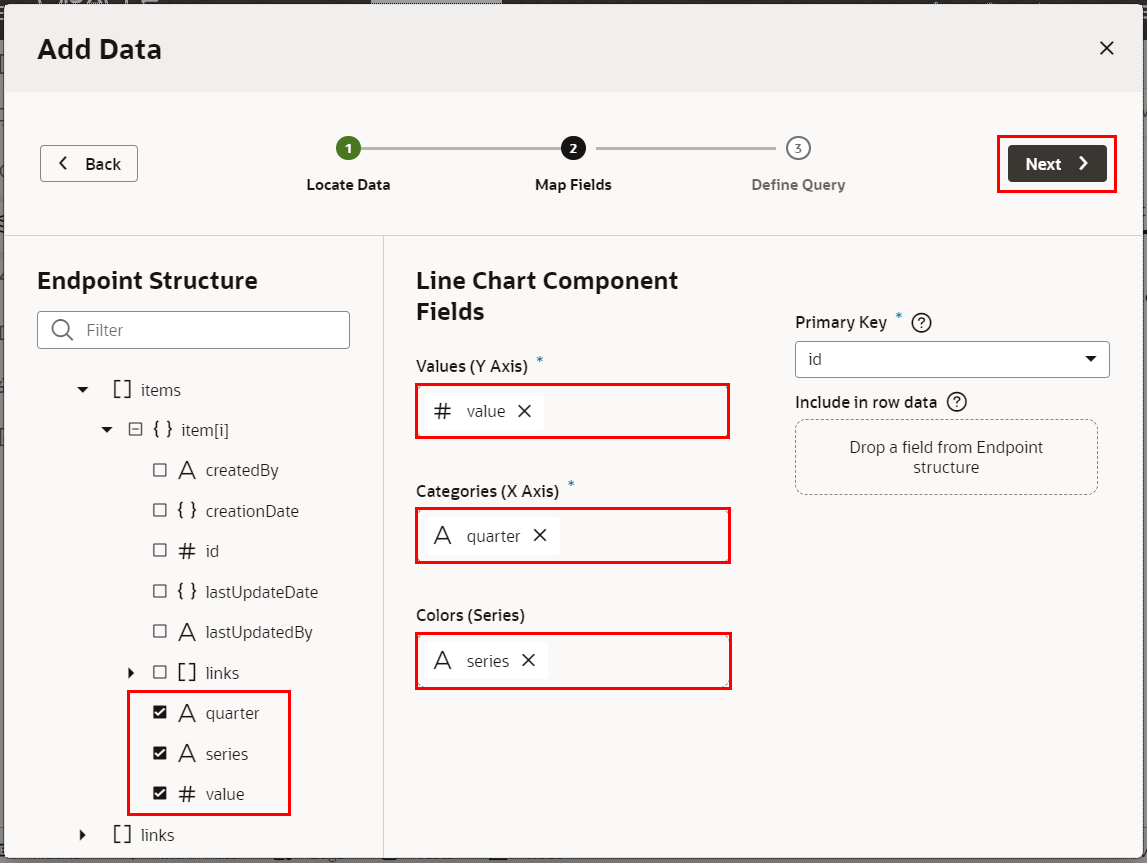
Task: Click Primary Key help question mark icon
Action: [x=922, y=323]
